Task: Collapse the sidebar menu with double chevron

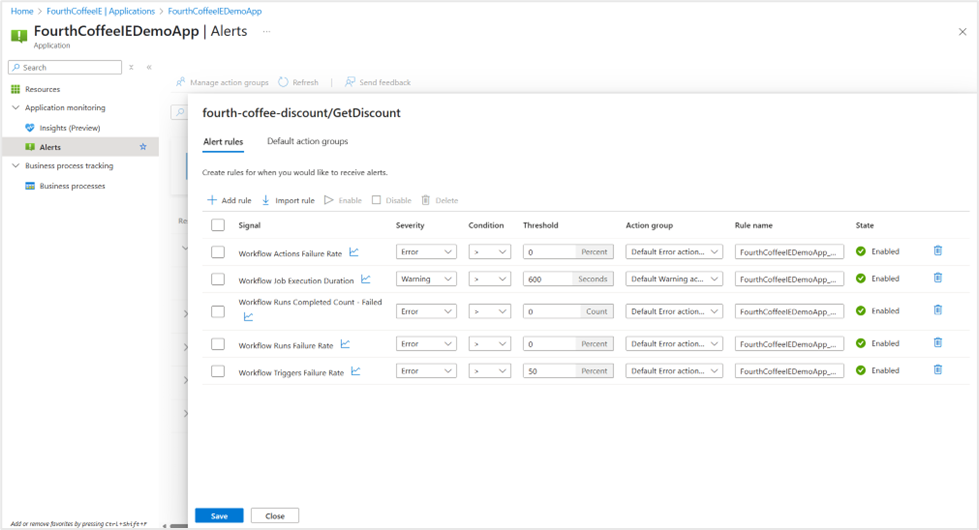Action: 149,67
